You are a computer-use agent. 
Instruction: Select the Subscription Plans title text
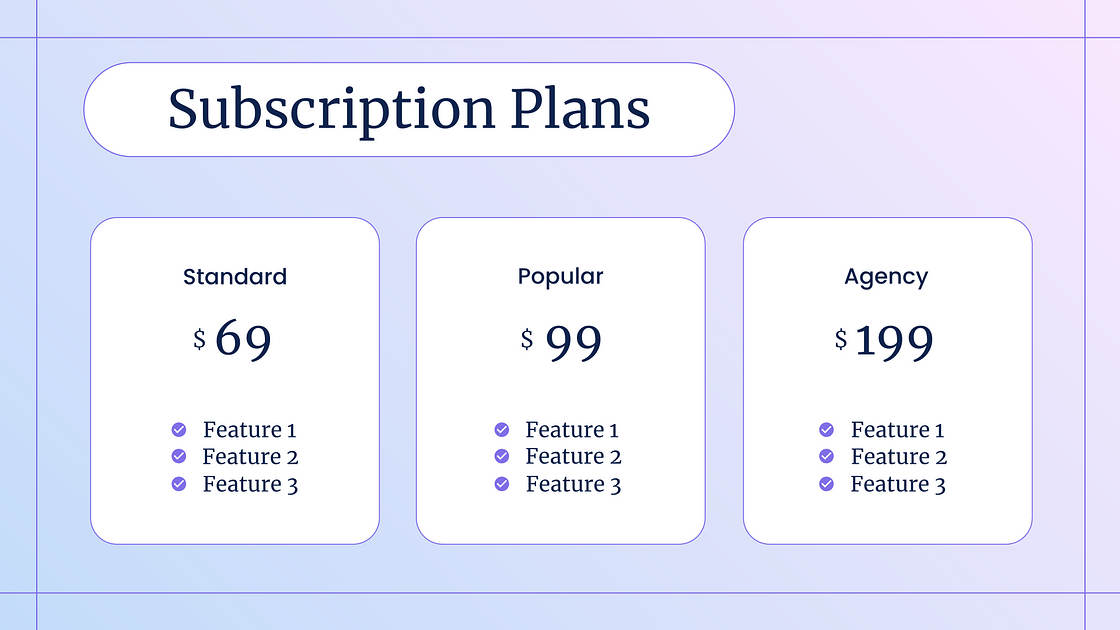409,109
